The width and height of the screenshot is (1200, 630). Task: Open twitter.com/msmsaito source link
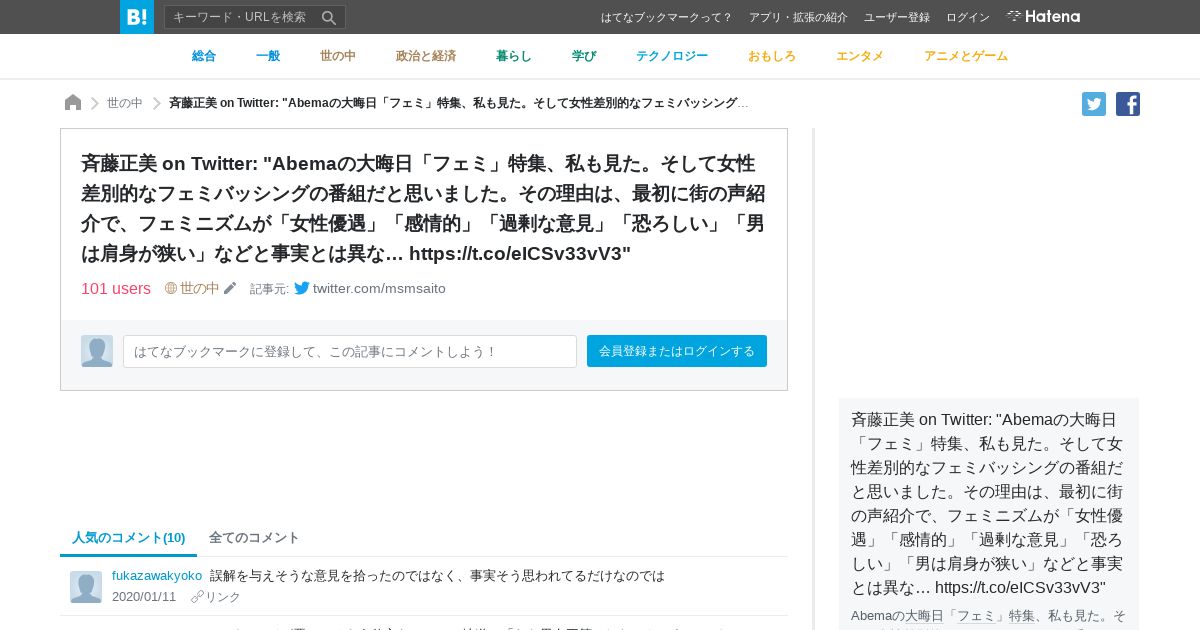tap(379, 288)
